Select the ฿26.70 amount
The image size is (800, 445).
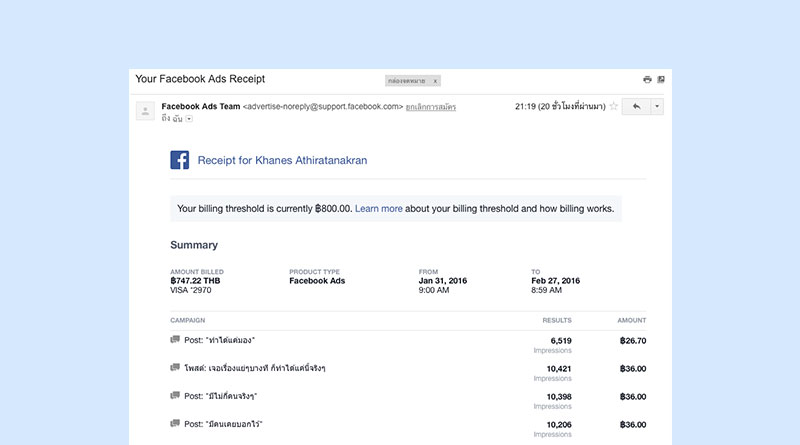[633, 341]
